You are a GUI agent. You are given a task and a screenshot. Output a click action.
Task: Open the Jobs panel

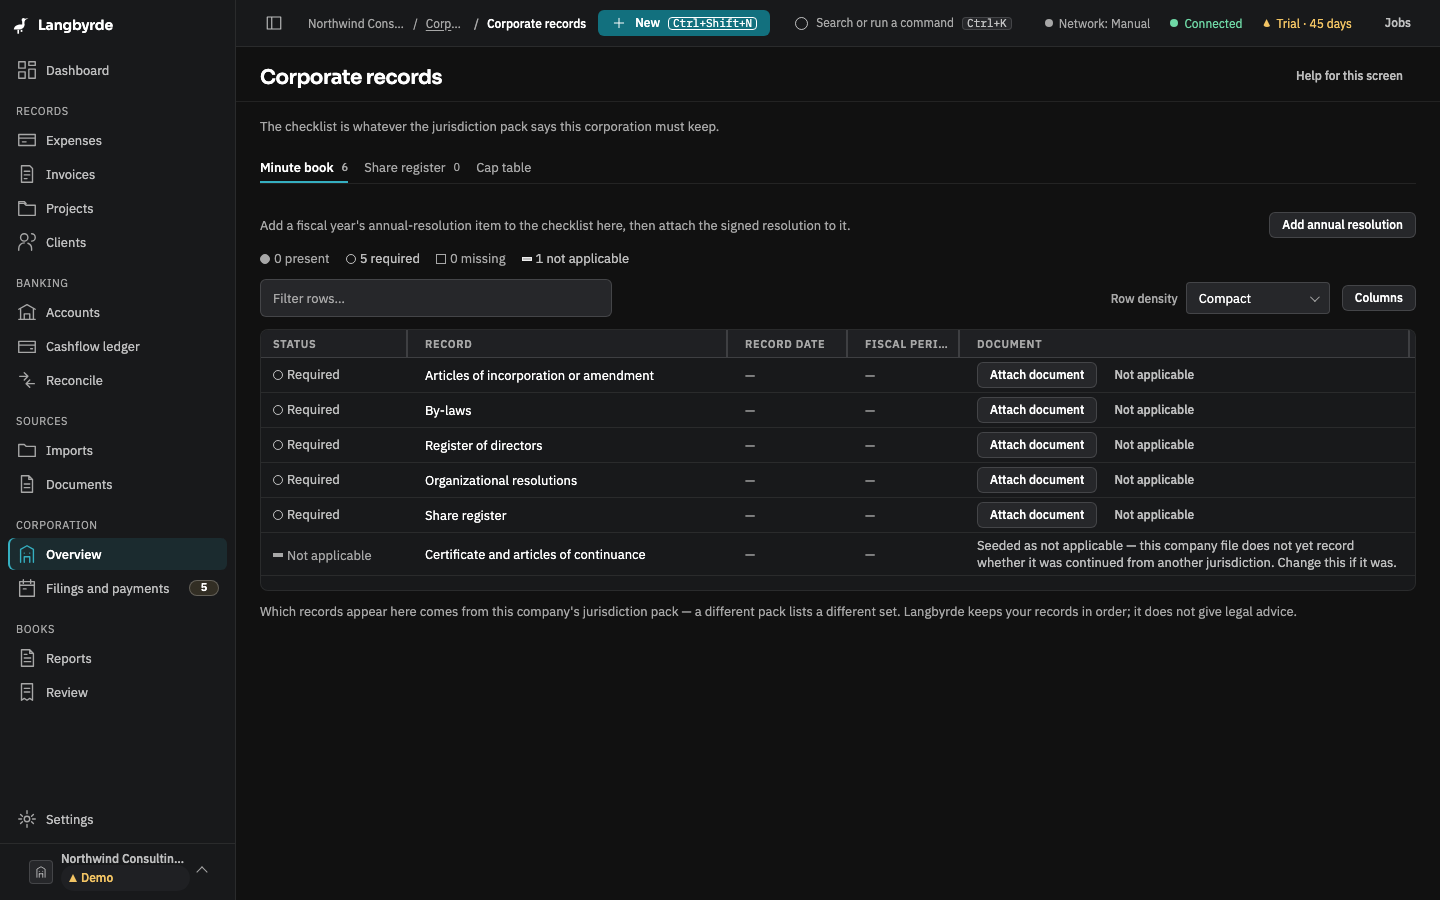click(x=1397, y=23)
